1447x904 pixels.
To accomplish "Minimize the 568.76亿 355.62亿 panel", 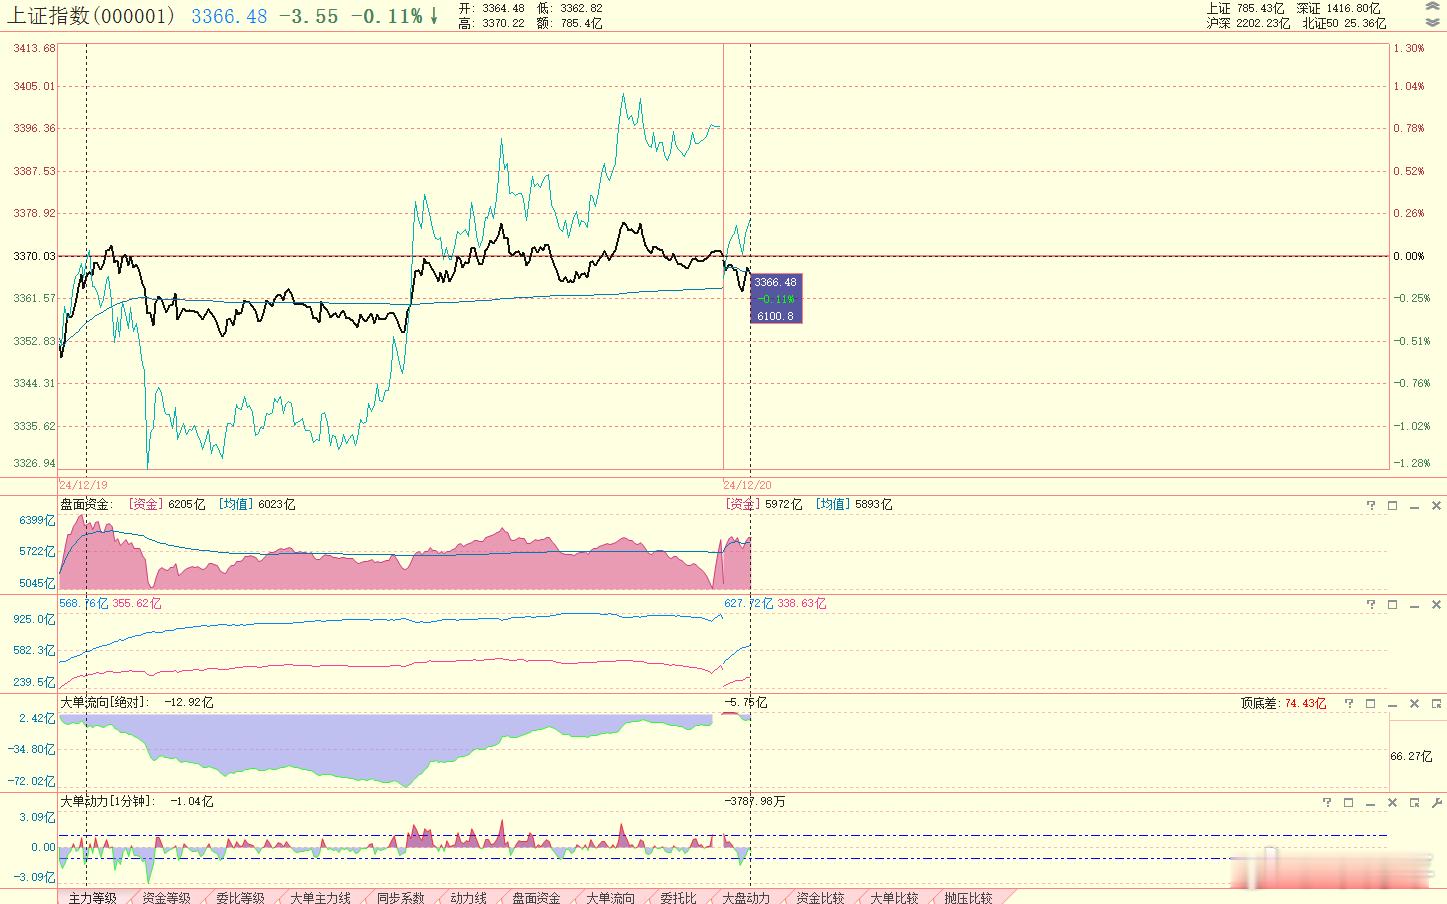I will pyautogui.click(x=1415, y=605).
